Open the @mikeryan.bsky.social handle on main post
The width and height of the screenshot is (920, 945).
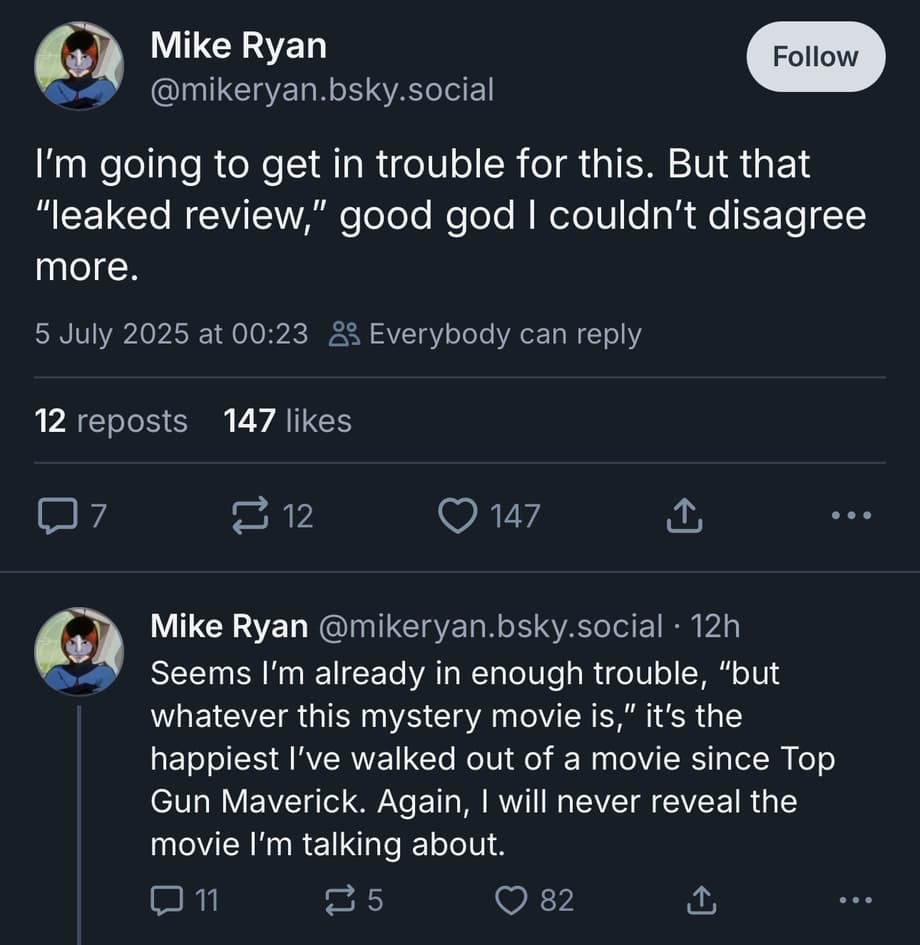321,90
